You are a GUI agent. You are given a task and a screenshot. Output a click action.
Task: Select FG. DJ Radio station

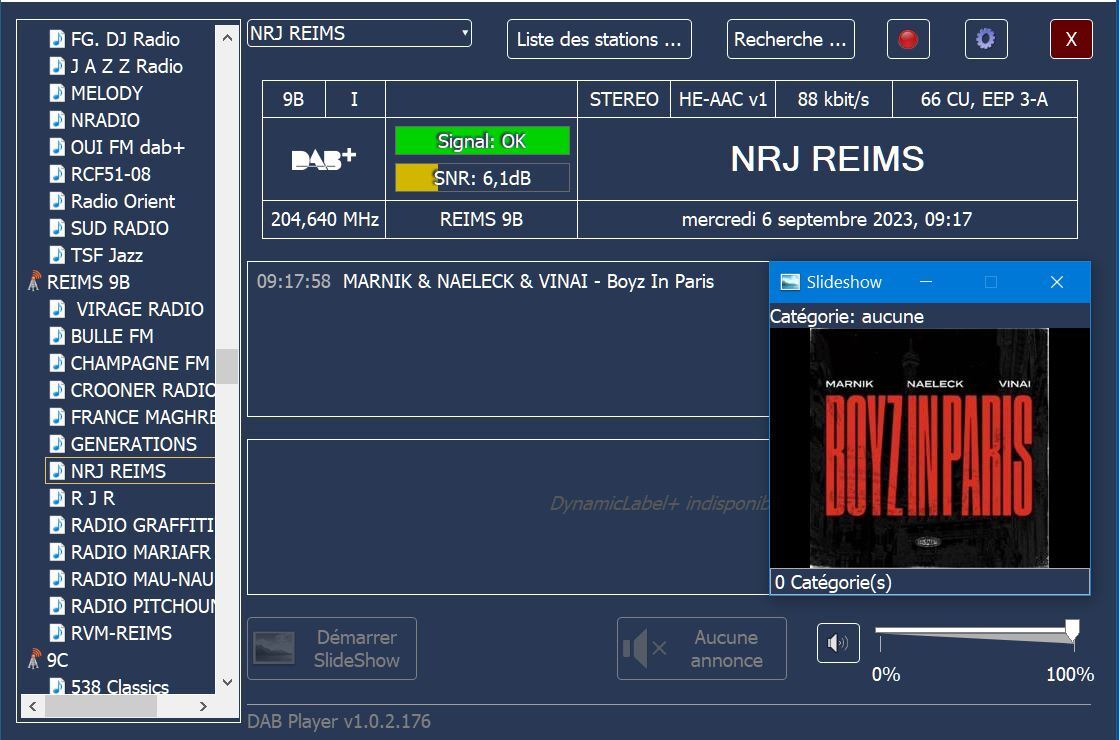point(125,39)
